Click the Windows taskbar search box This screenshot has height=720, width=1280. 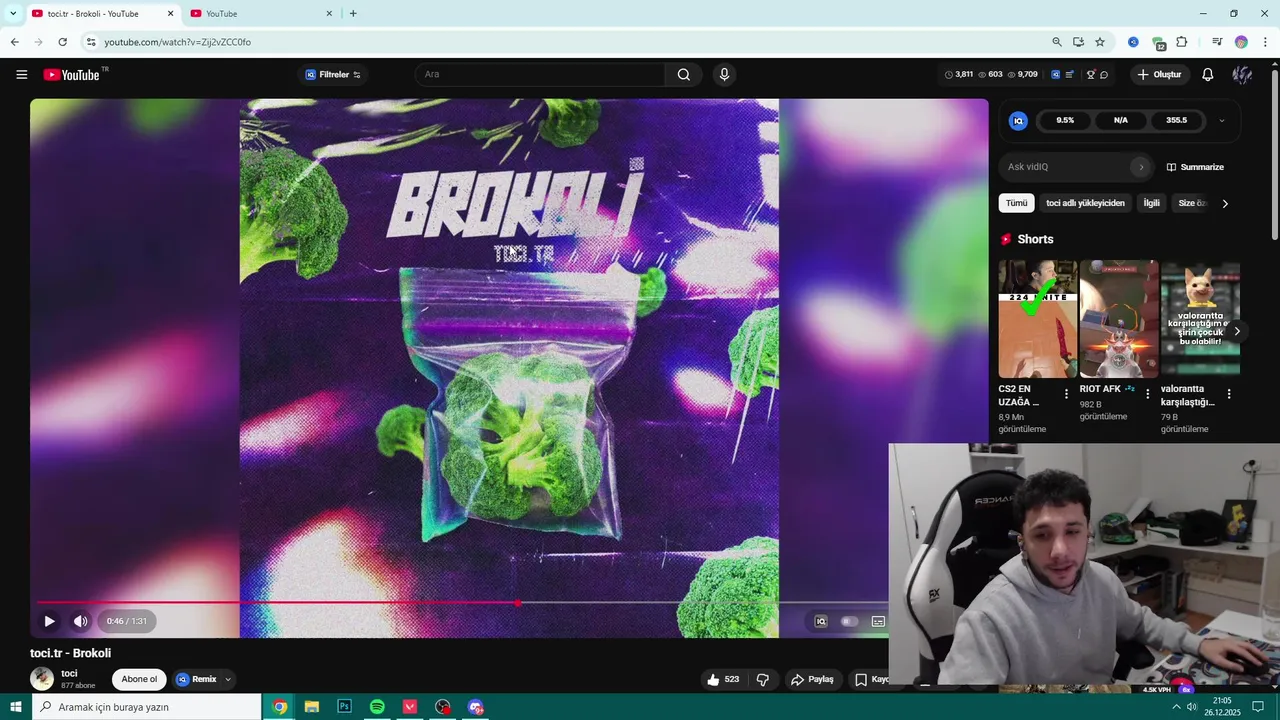tap(147, 707)
